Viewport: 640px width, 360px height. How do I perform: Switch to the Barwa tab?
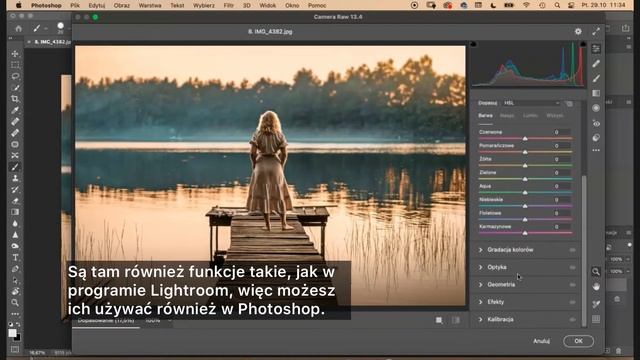click(x=485, y=116)
